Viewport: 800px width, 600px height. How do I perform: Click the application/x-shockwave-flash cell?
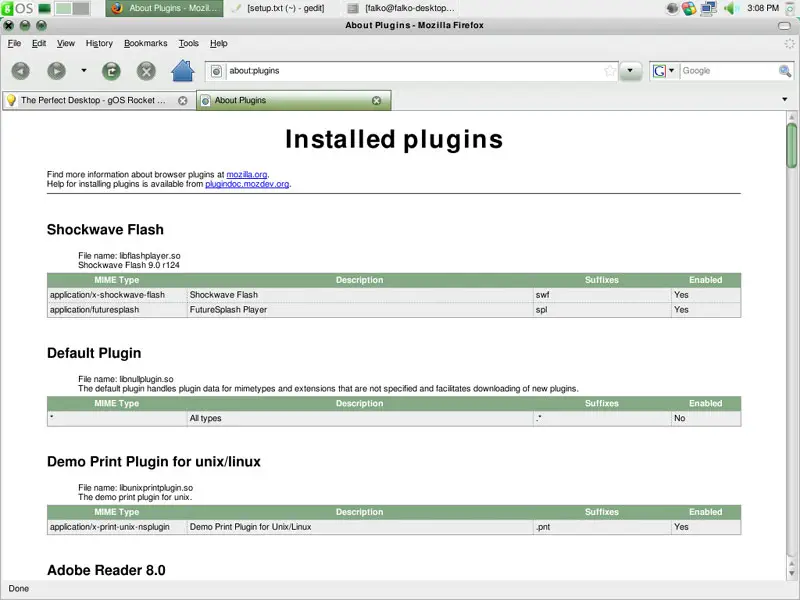pyautogui.click(x=117, y=295)
